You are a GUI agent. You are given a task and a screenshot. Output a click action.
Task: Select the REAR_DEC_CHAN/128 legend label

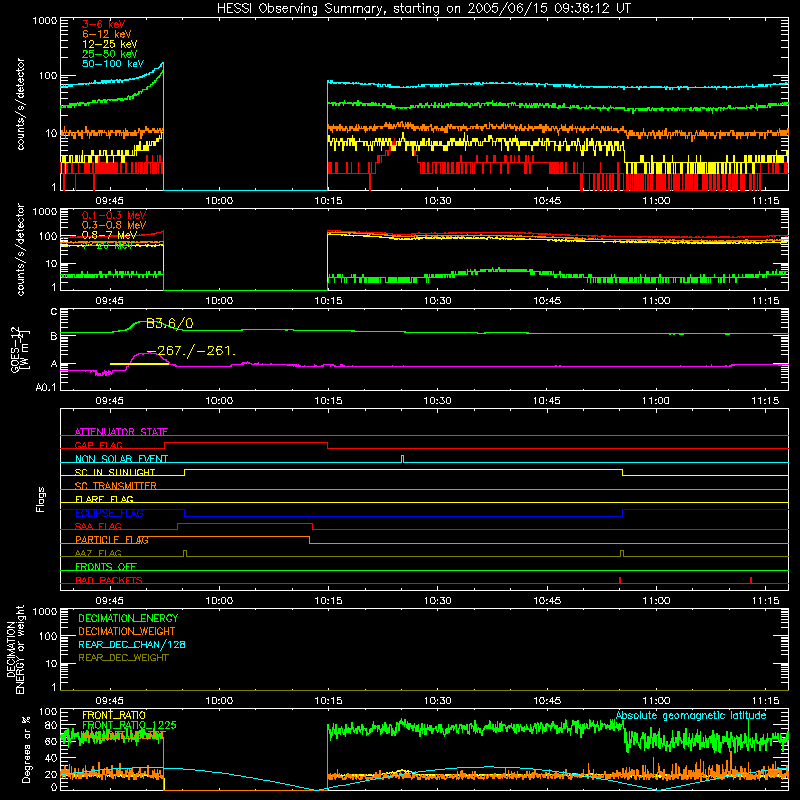[x=132, y=644]
